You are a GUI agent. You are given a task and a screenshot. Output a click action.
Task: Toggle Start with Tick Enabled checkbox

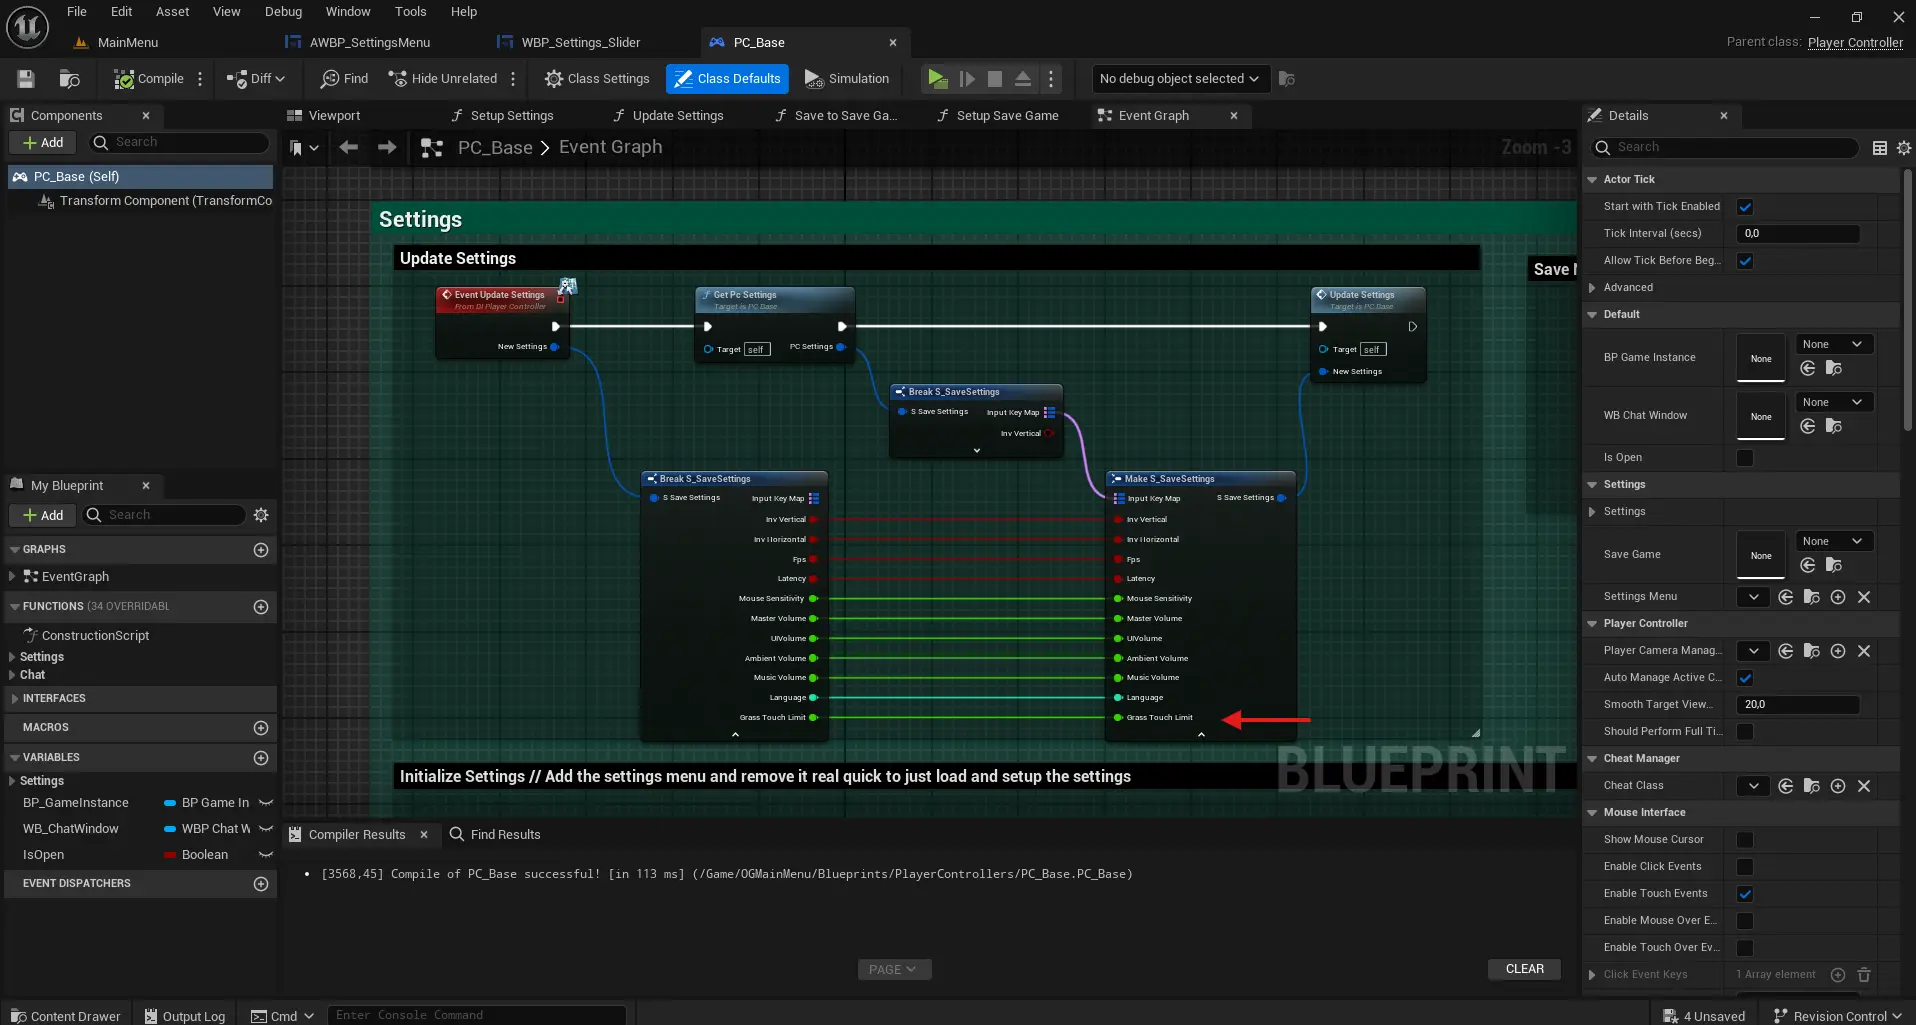[1745, 207]
